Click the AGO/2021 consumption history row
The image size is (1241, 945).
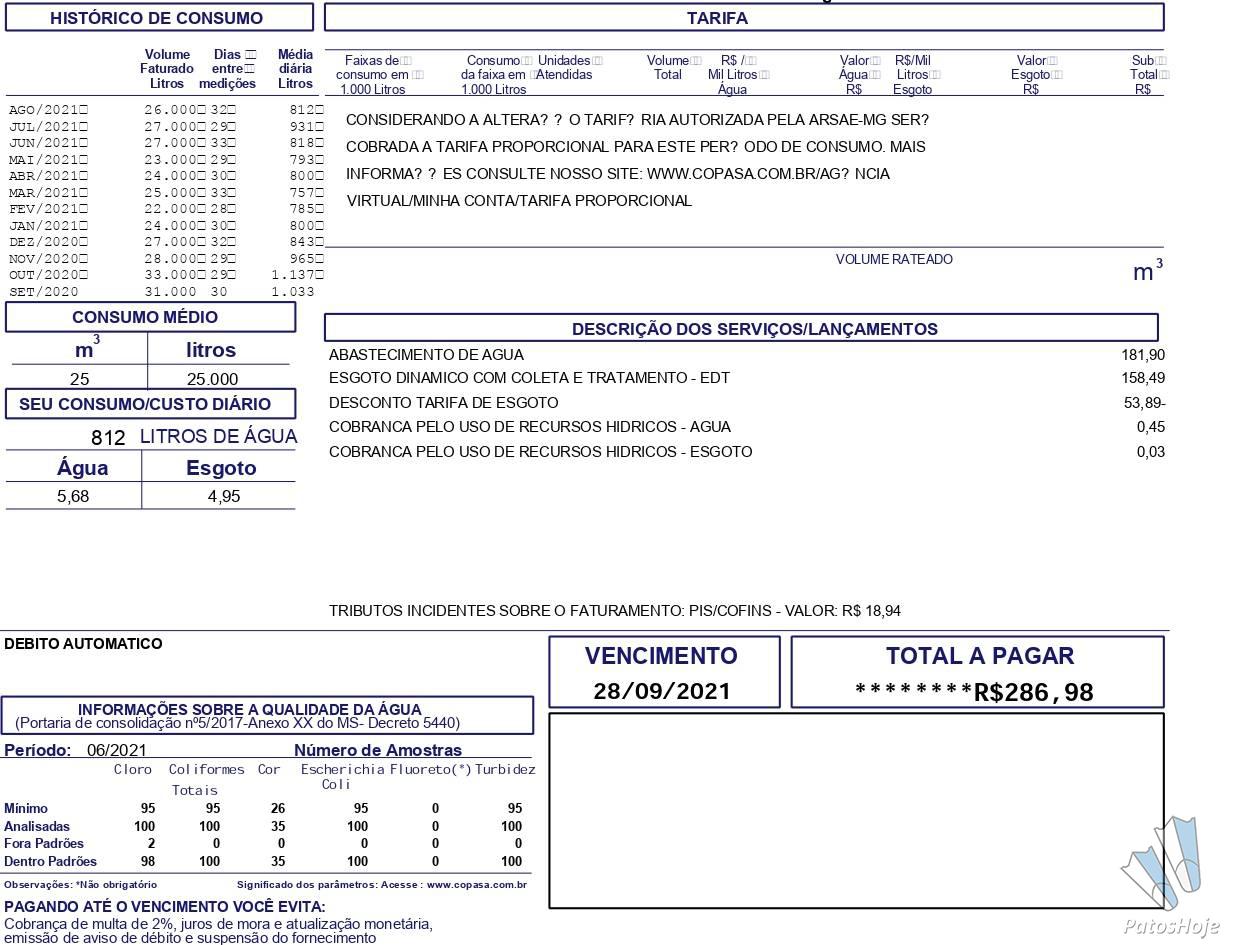coord(165,109)
